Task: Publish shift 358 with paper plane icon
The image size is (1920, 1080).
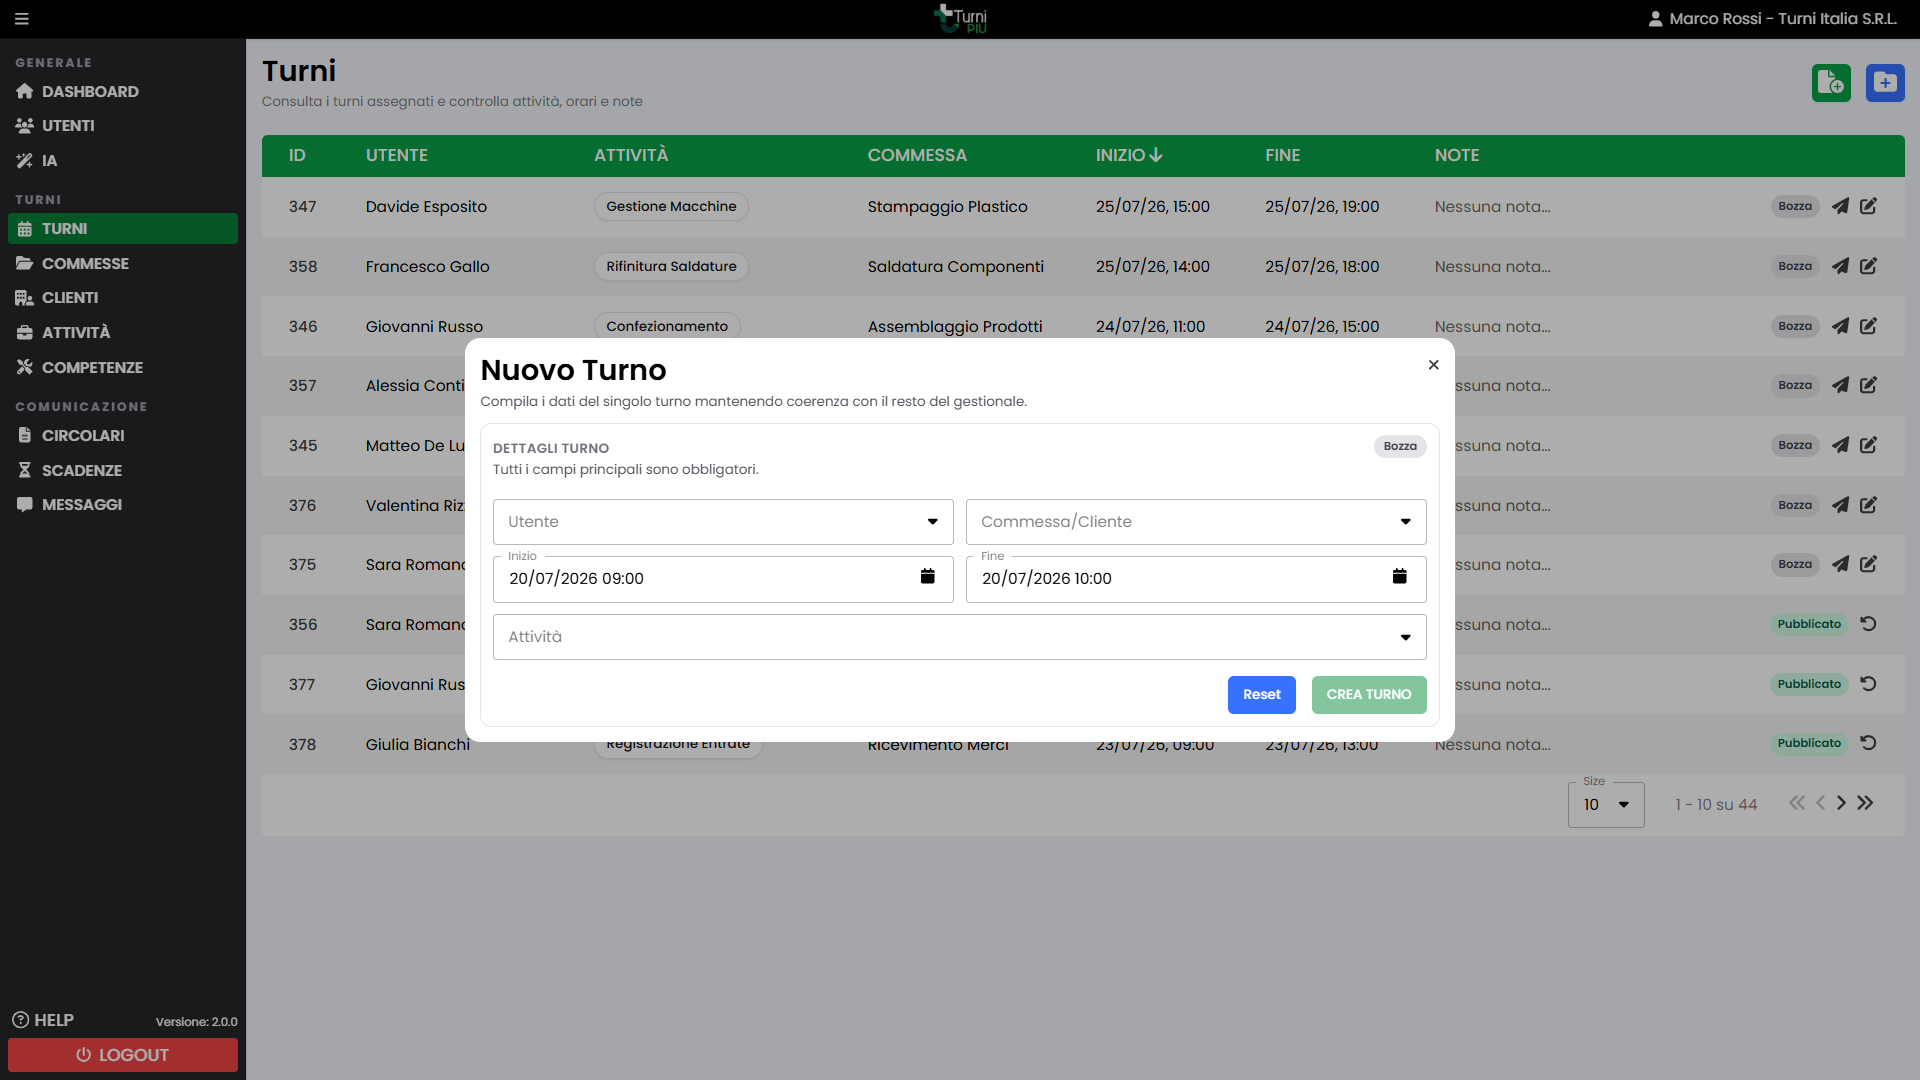Action: (1840, 266)
